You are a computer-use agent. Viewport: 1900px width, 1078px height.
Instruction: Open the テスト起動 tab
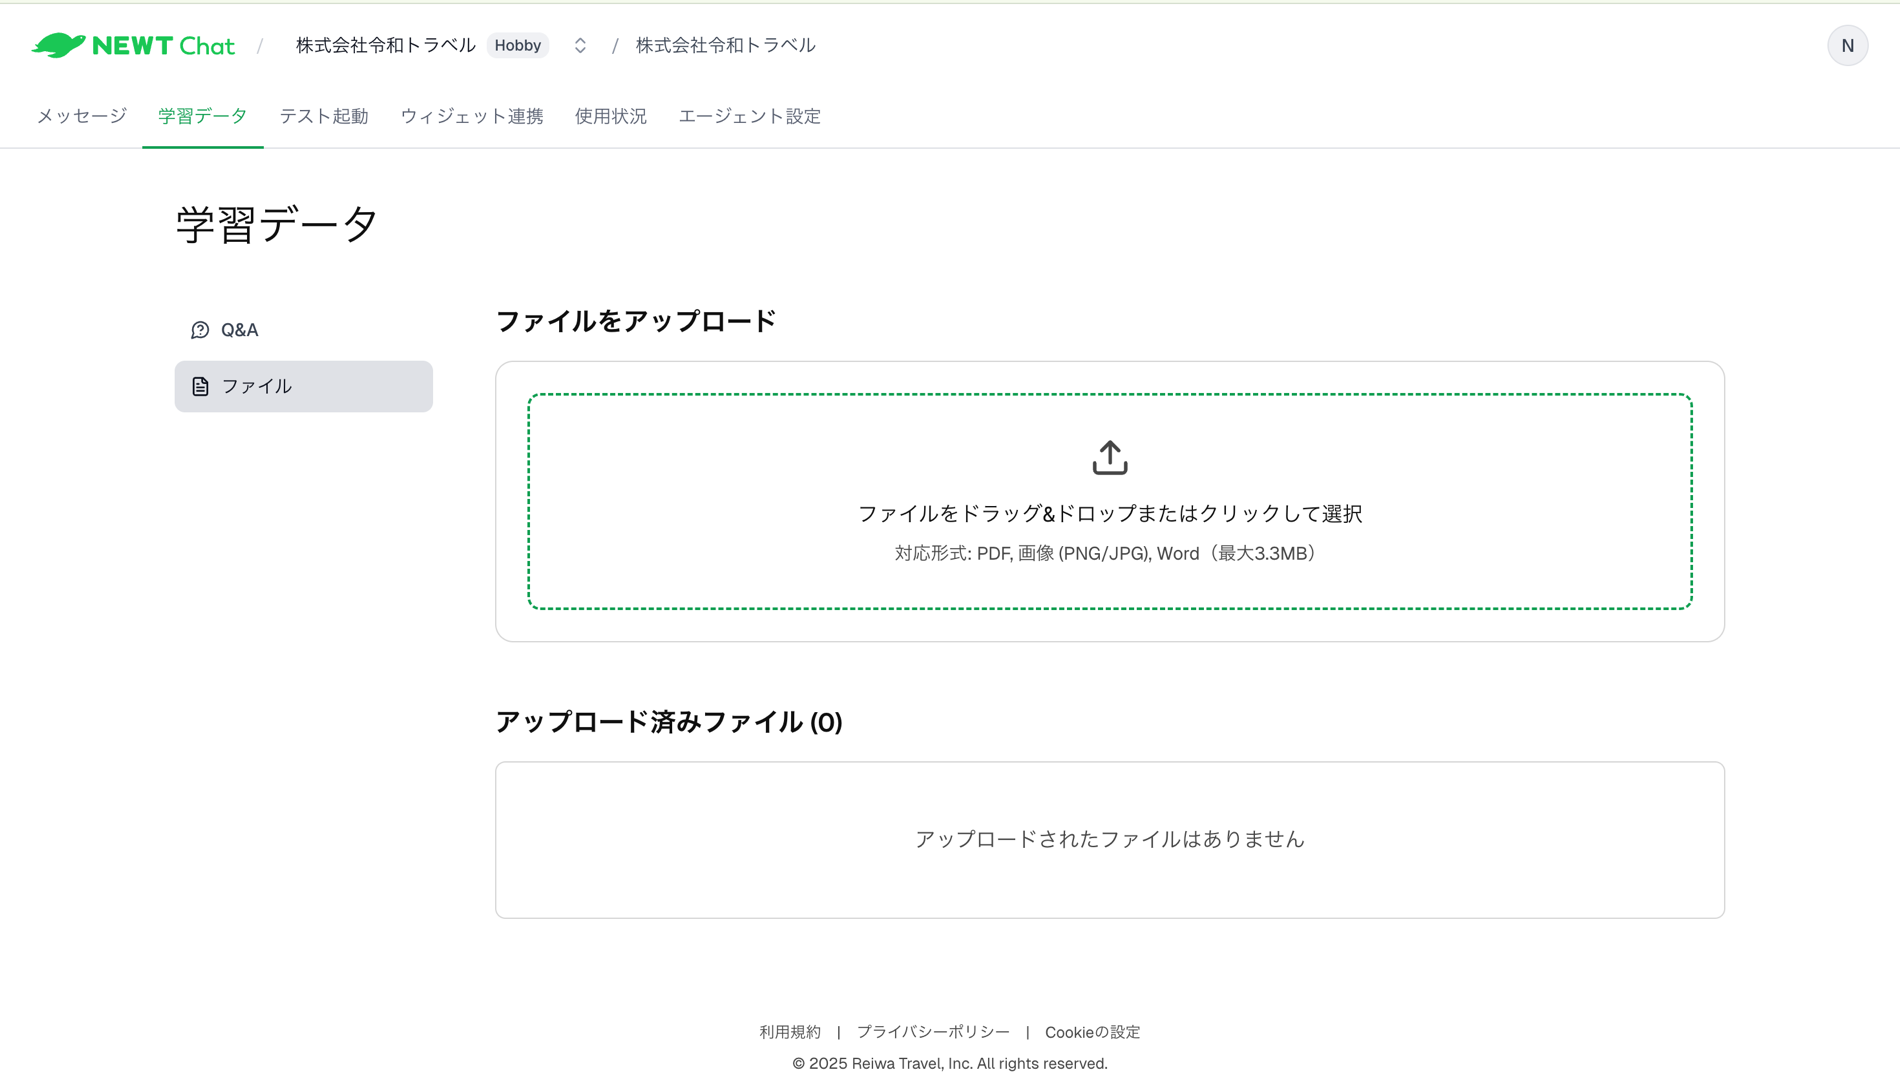coord(323,116)
